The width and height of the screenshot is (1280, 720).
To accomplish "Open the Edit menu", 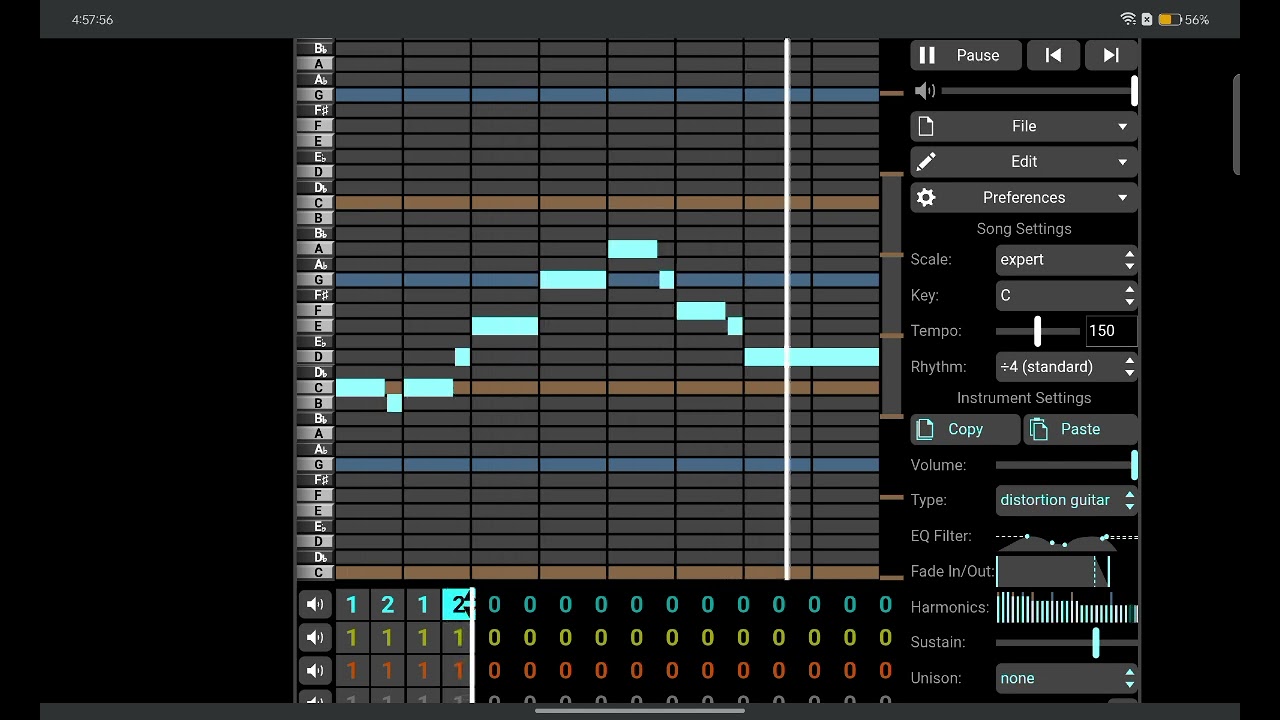I will [x=1024, y=161].
